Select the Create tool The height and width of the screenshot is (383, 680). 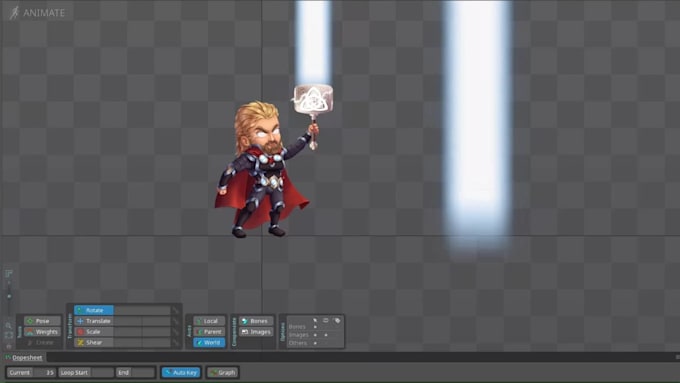click(42, 343)
